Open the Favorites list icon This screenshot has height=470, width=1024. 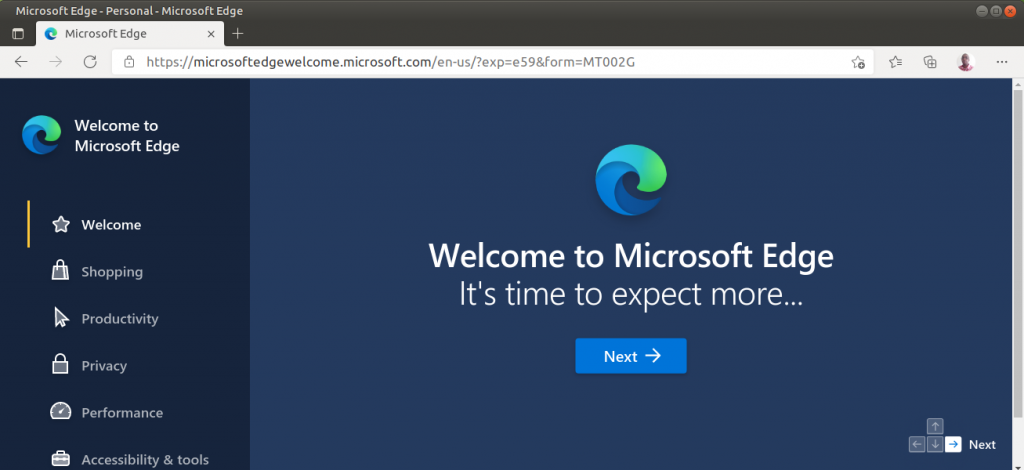(x=895, y=62)
